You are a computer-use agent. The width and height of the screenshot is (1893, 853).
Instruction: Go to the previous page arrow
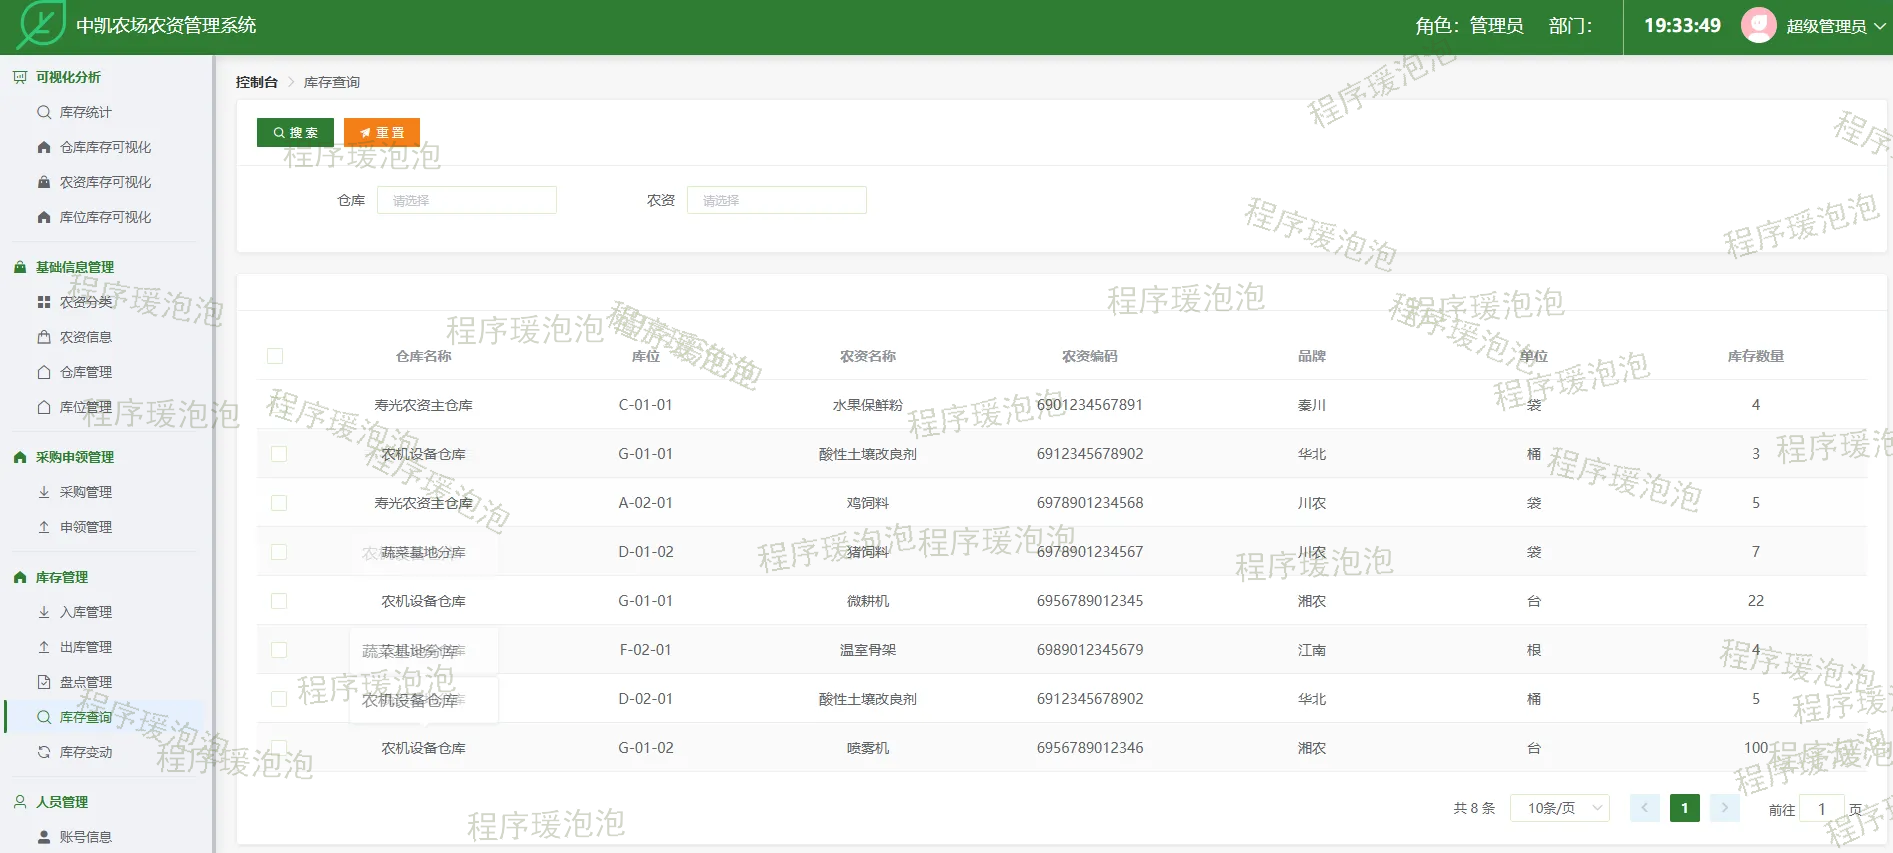[x=1645, y=808]
